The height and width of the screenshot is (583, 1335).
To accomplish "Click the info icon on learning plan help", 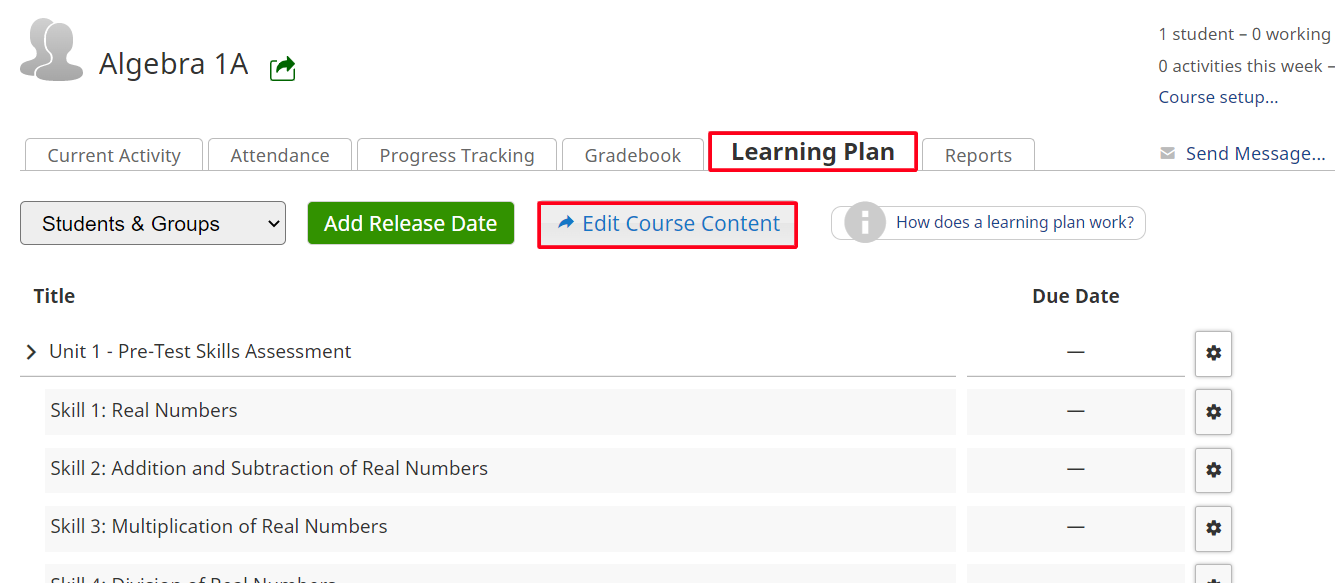I will (x=865, y=223).
